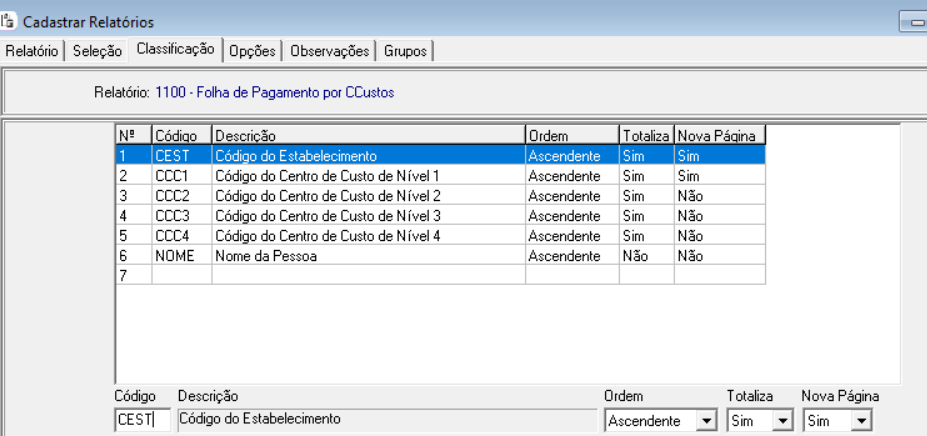The image size is (927, 436).
Task: Open the Totaliza dropdown
Action: (783, 421)
